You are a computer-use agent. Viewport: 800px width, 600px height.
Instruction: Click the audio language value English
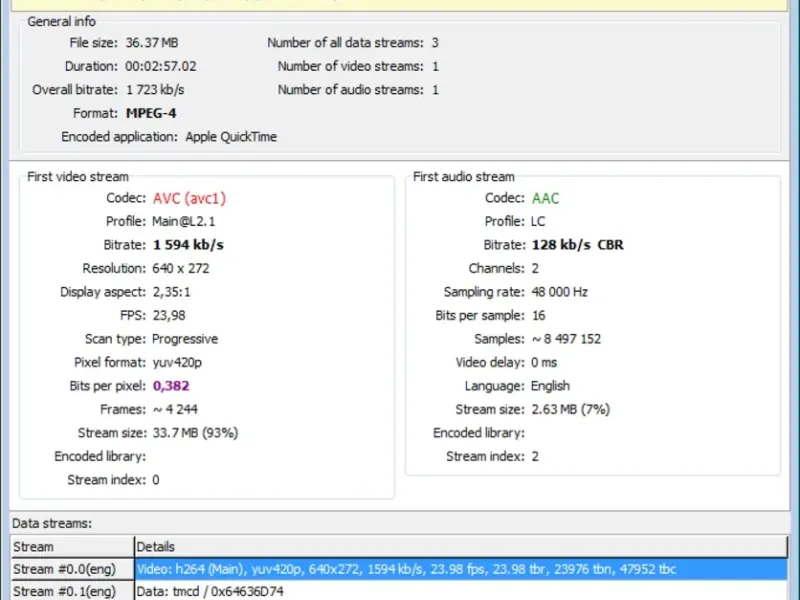coord(551,386)
